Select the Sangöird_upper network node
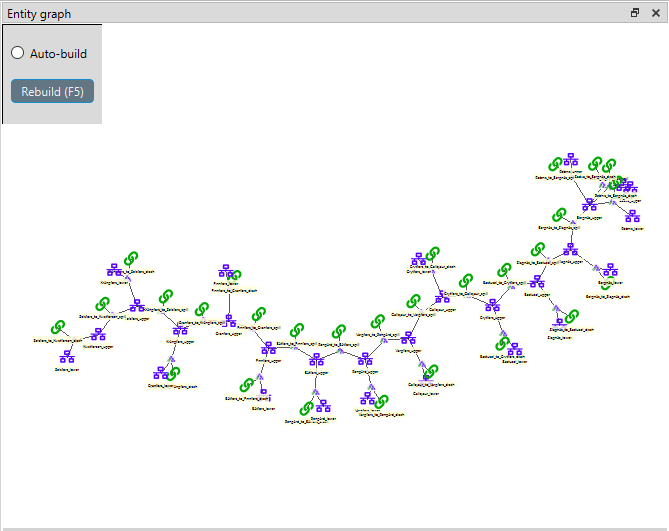Viewport: 669px width, 531px height. point(365,359)
